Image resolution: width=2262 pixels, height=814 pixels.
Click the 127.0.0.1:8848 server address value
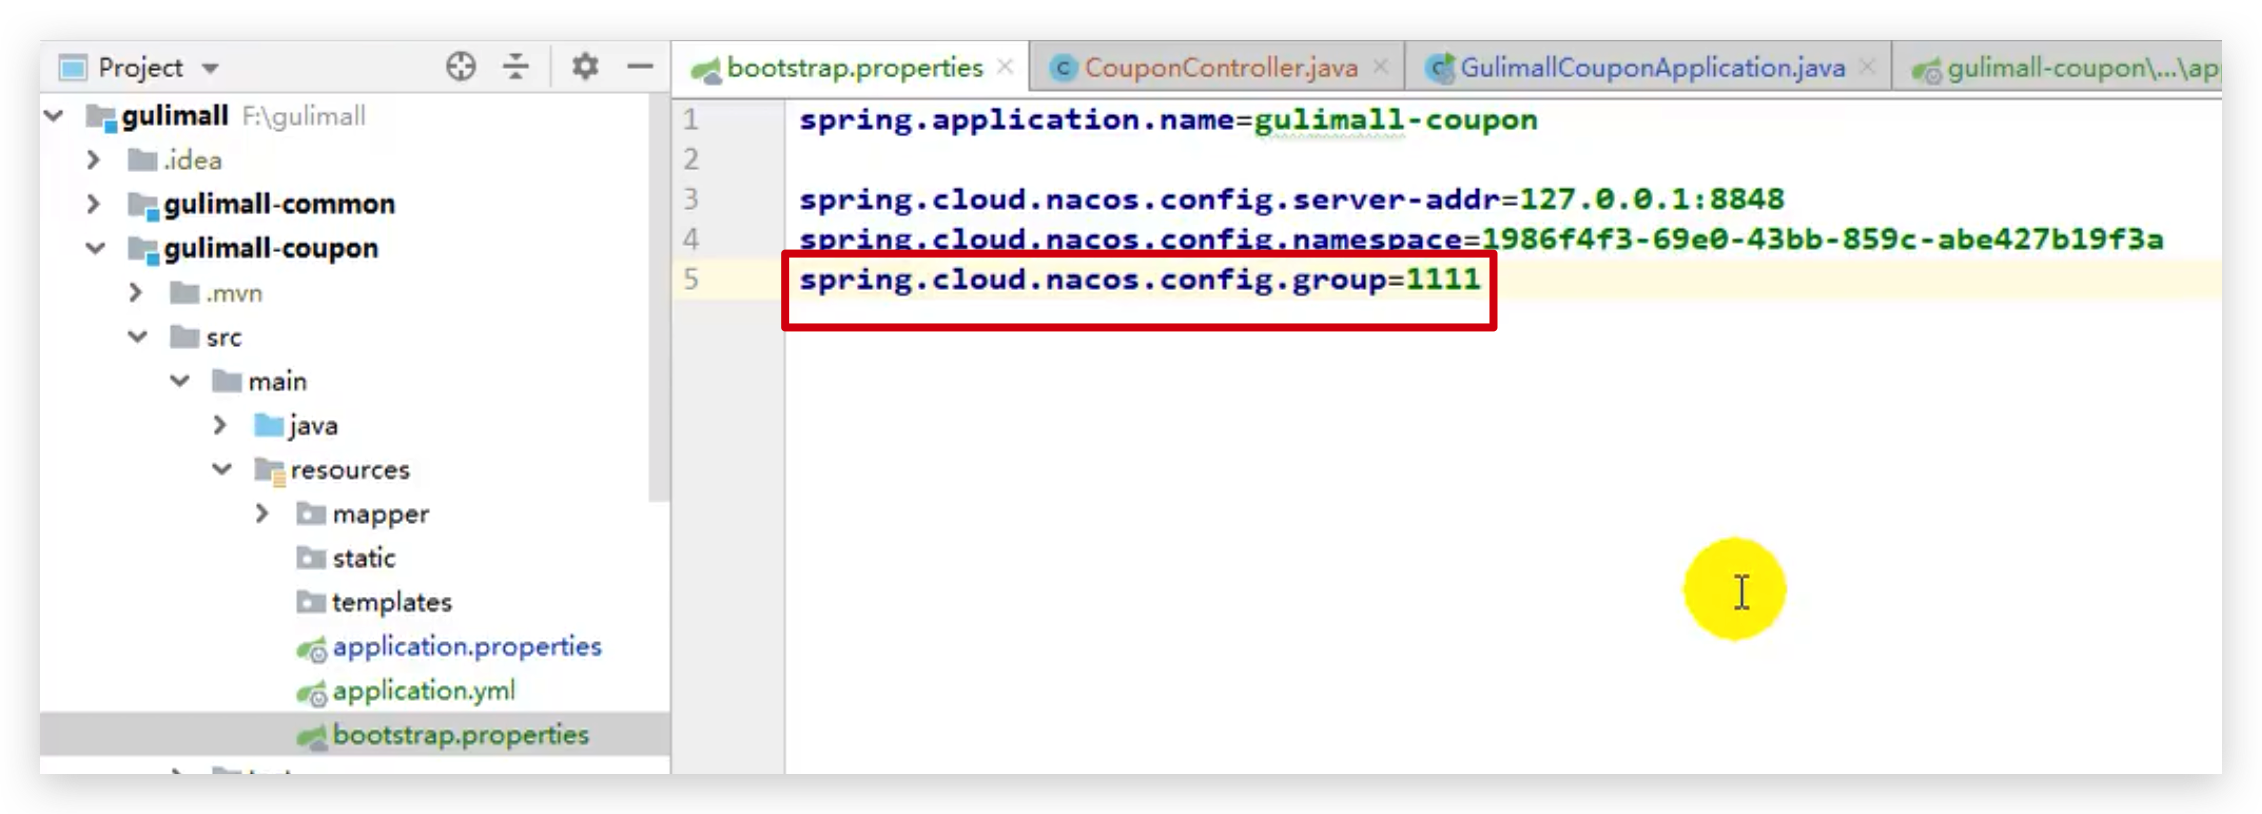tap(1651, 199)
